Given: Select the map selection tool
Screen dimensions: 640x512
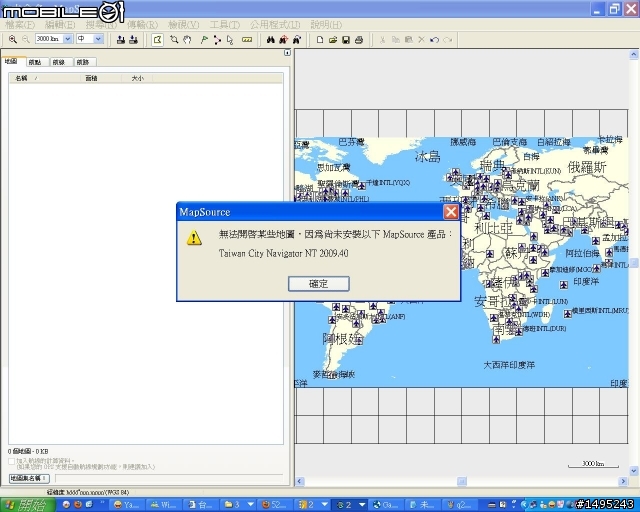Looking at the screenshot, I should 157,40.
